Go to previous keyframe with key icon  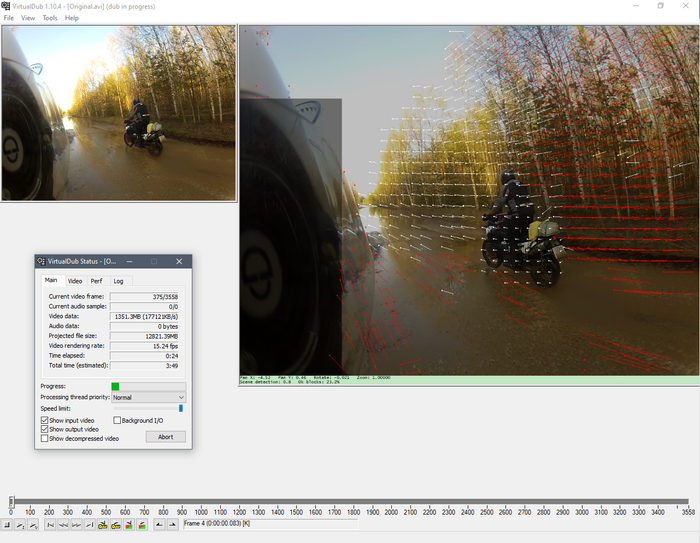click(x=104, y=524)
